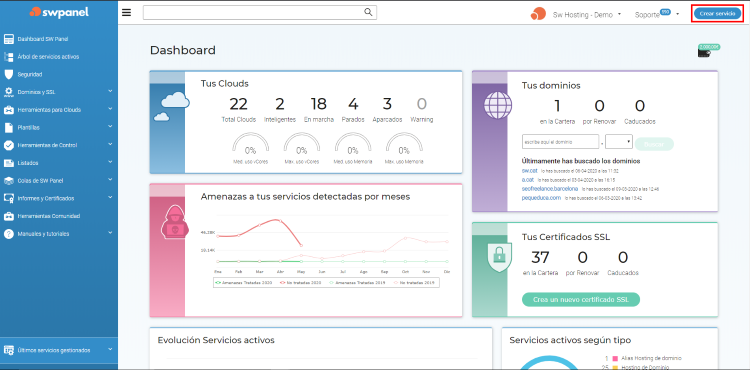Screen dimensions: 750x370
Task: Click the Soporte notification badge
Action: [665, 11]
